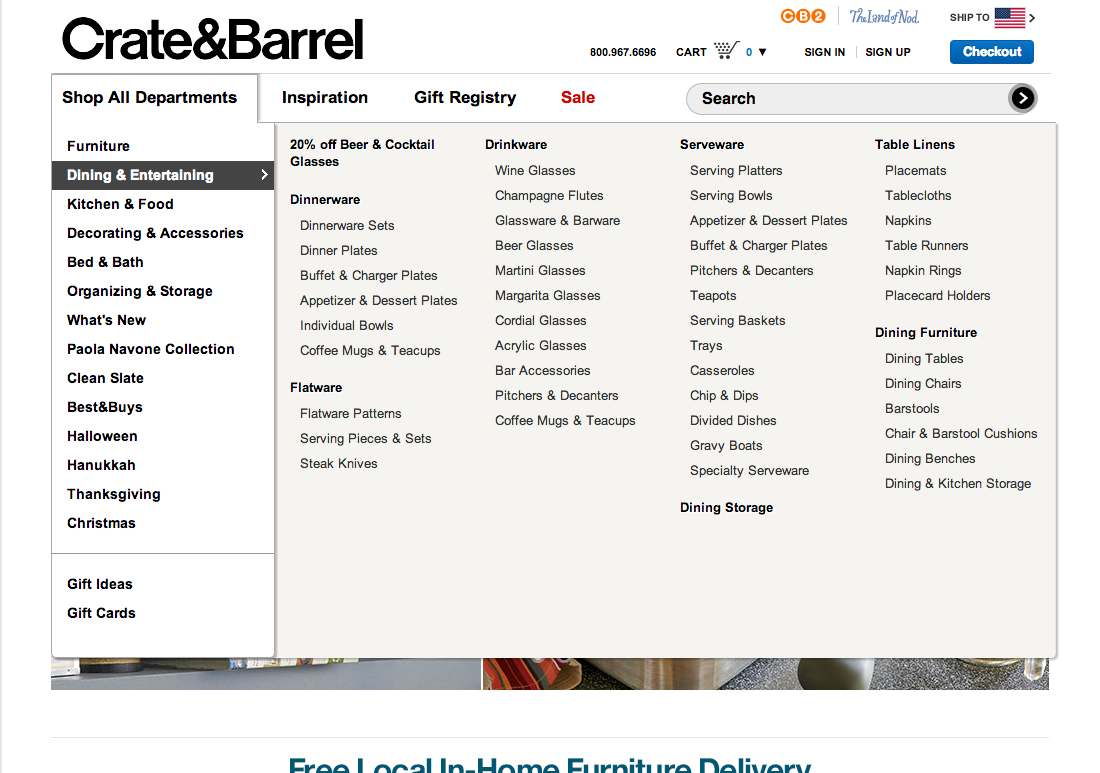This screenshot has width=1100, height=773.
Task: Open the Inspiration menu
Action: [x=325, y=98]
